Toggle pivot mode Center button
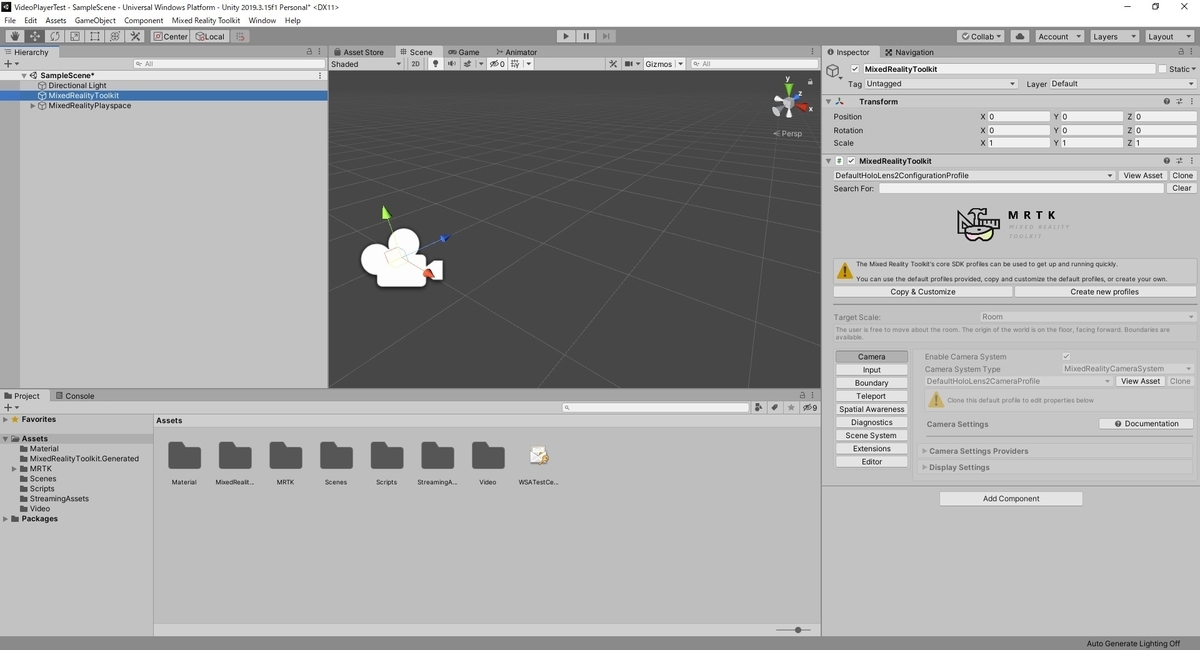1200x650 pixels. pyautogui.click(x=171, y=36)
